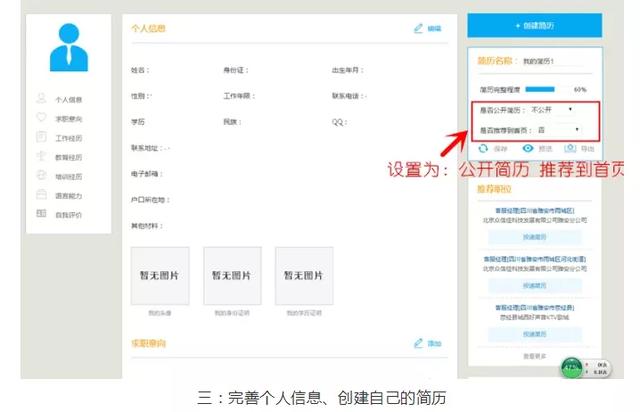This screenshot has width=640, height=412.
Task: Open 工作经历 in the sidebar
Action: click(x=68, y=138)
